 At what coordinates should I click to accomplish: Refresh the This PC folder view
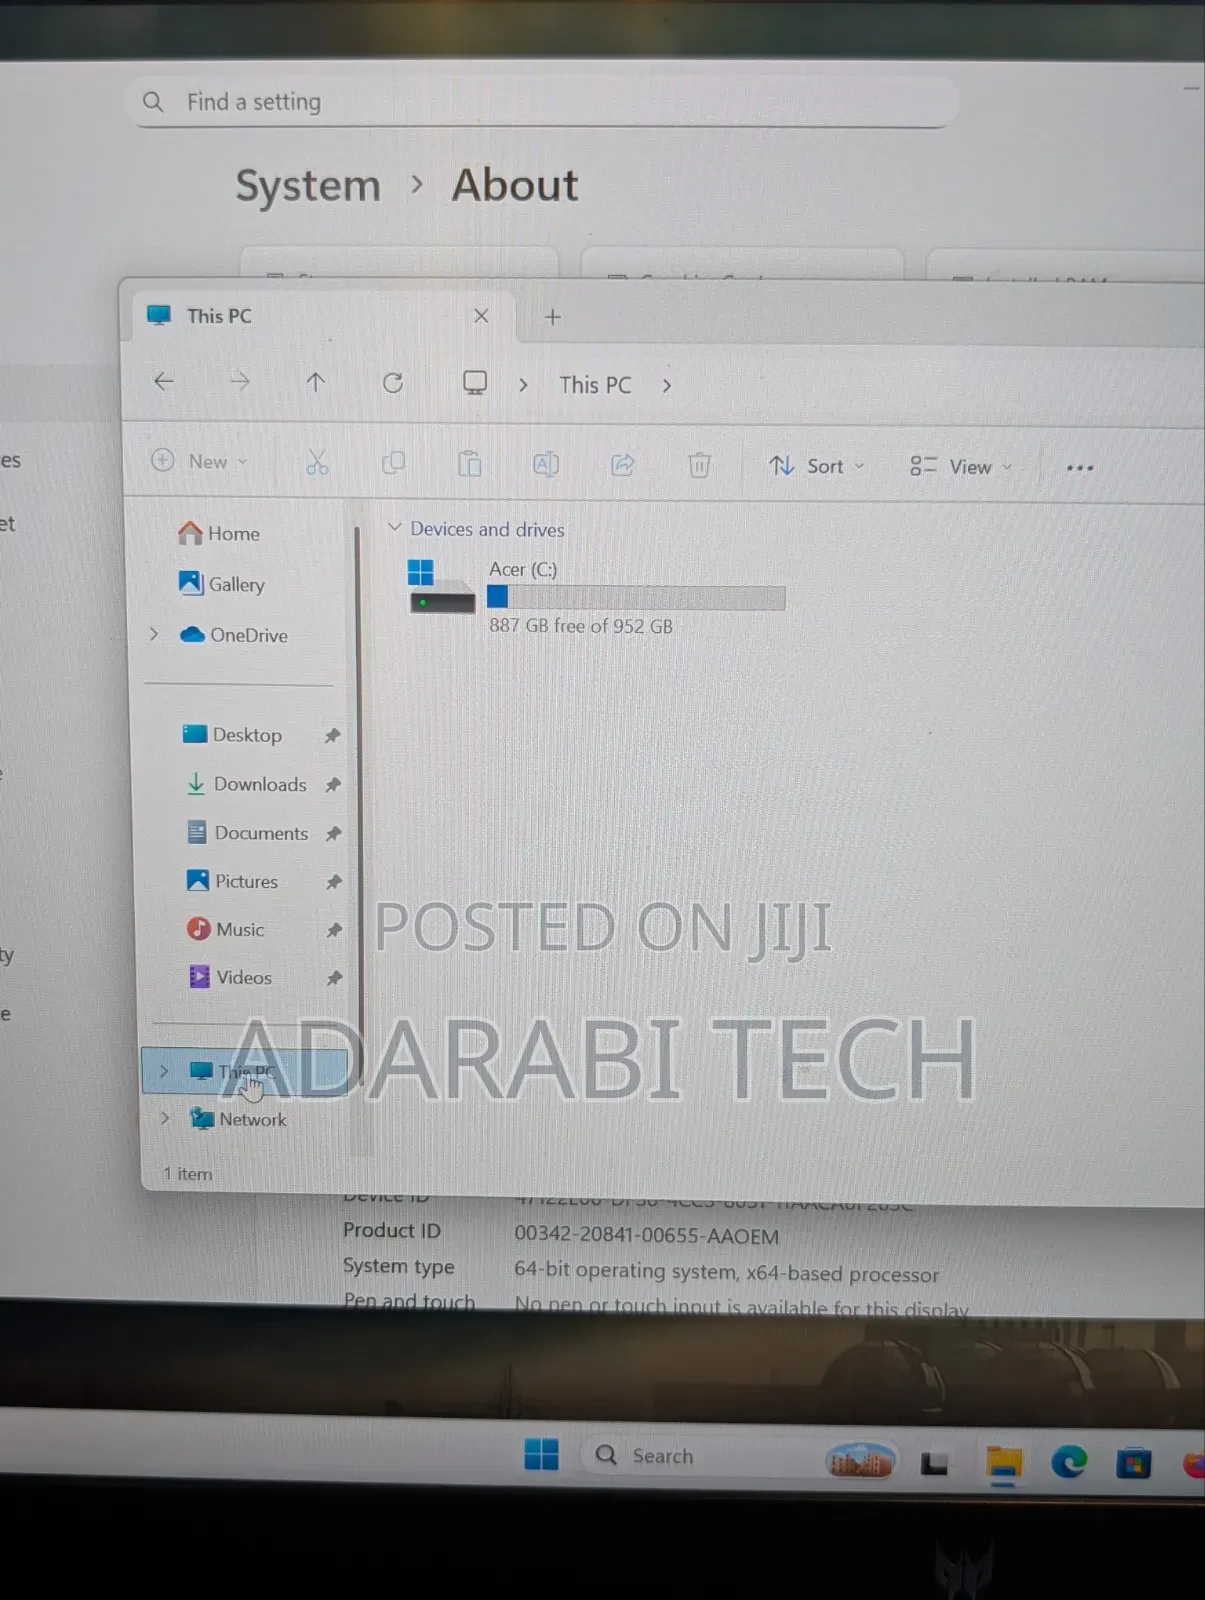[393, 383]
